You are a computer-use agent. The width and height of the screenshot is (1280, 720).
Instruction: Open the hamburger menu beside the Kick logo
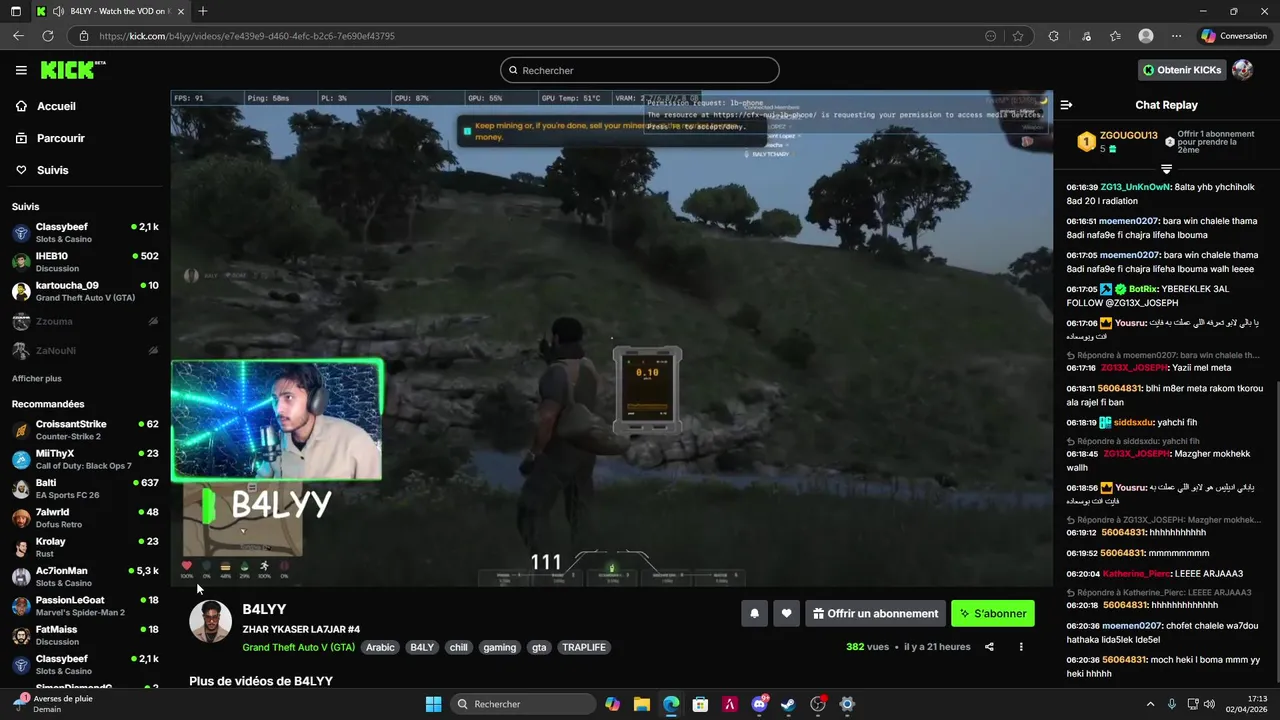click(x=21, y=70)
